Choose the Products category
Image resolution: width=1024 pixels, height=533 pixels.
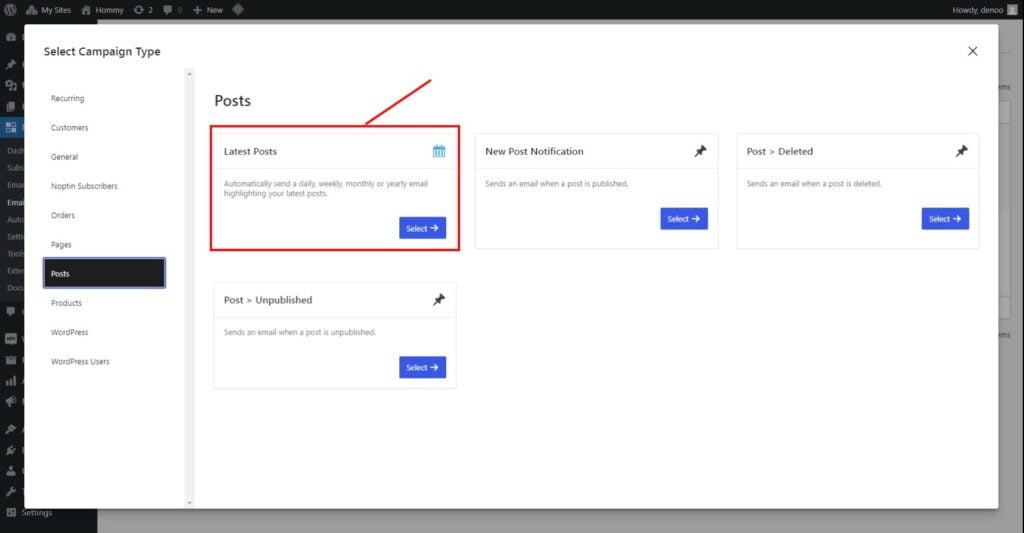(x=67, y=303)
